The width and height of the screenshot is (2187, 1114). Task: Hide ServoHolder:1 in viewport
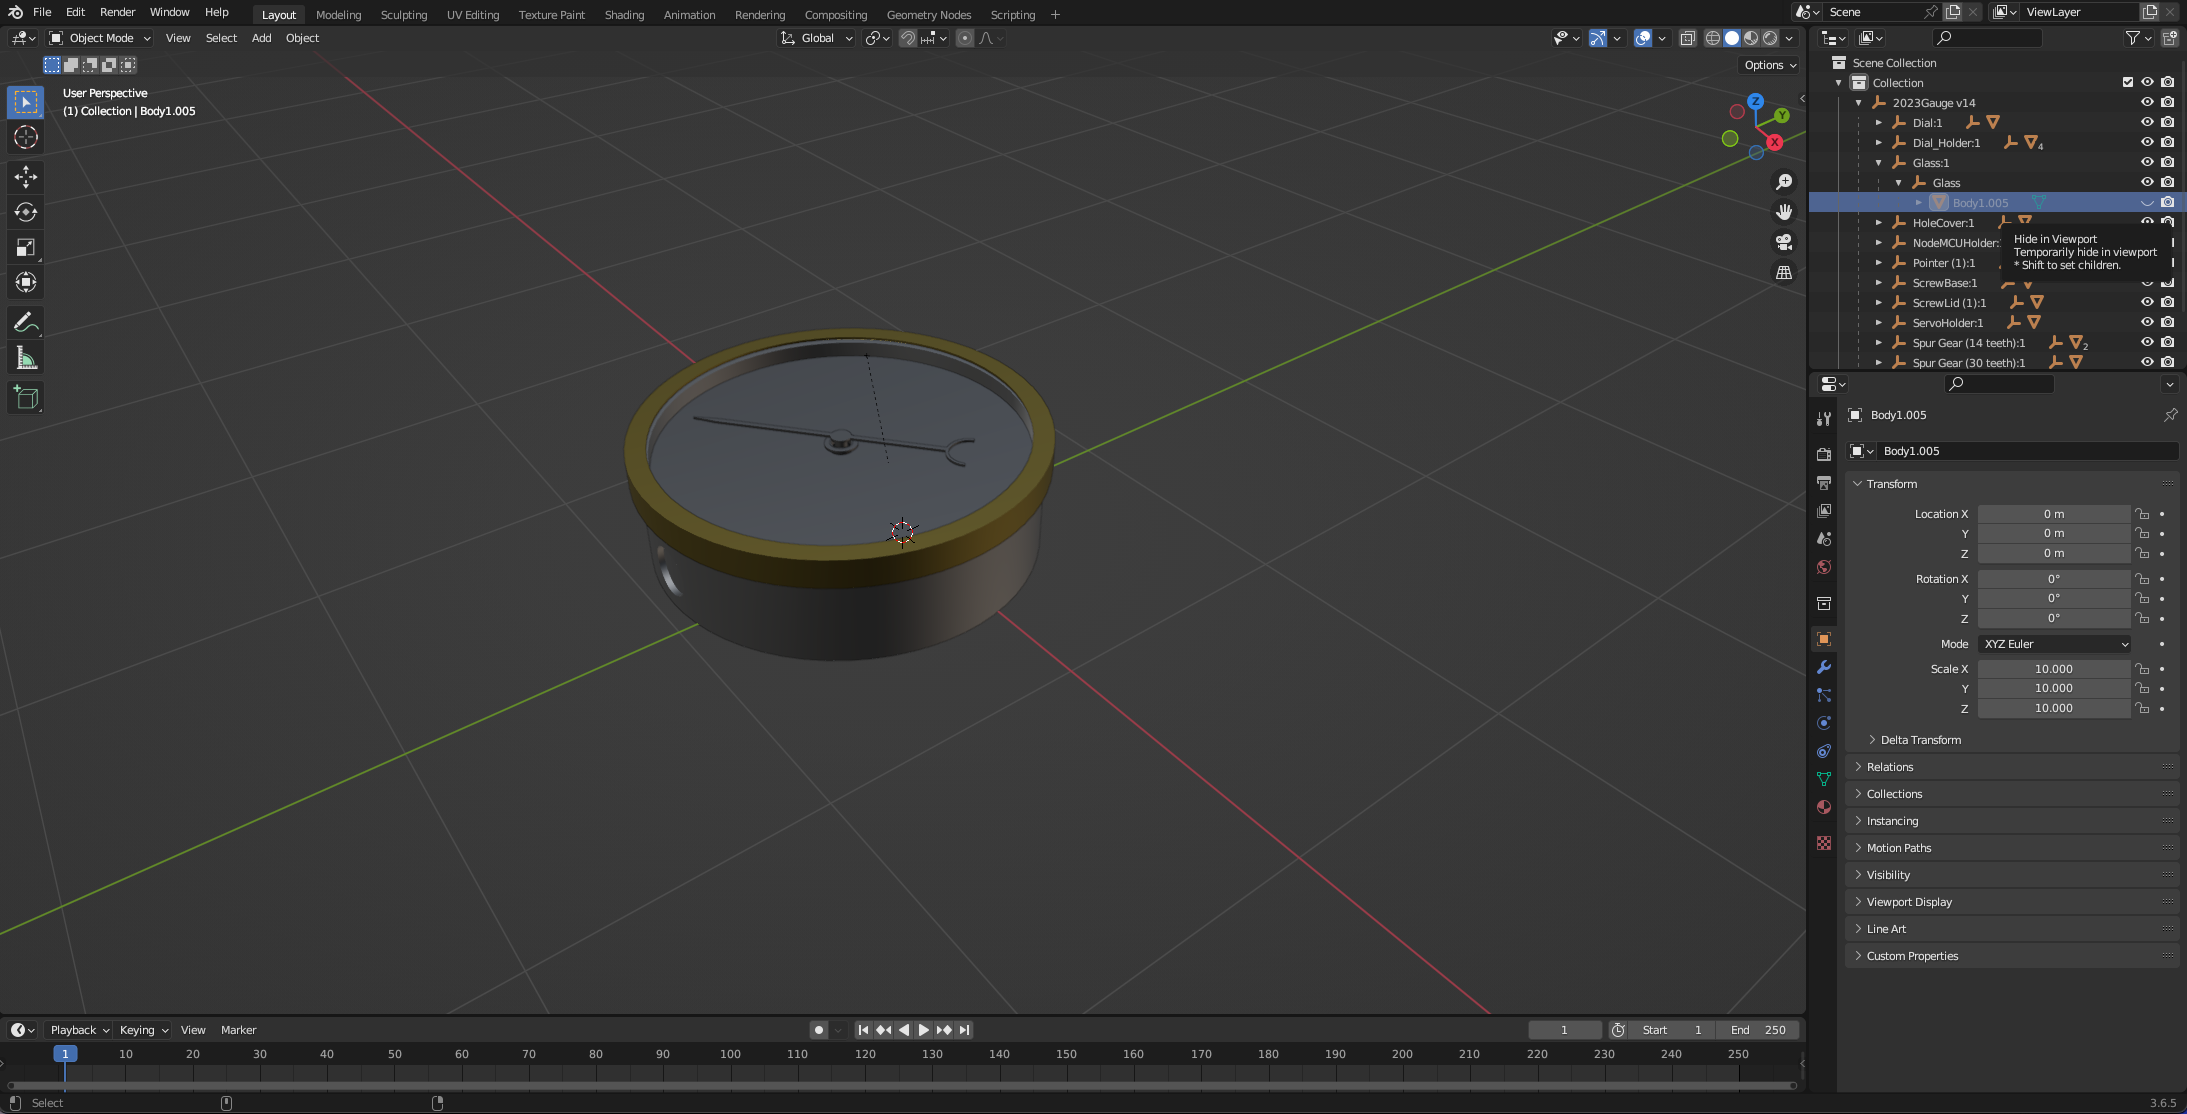[2147, 322]
